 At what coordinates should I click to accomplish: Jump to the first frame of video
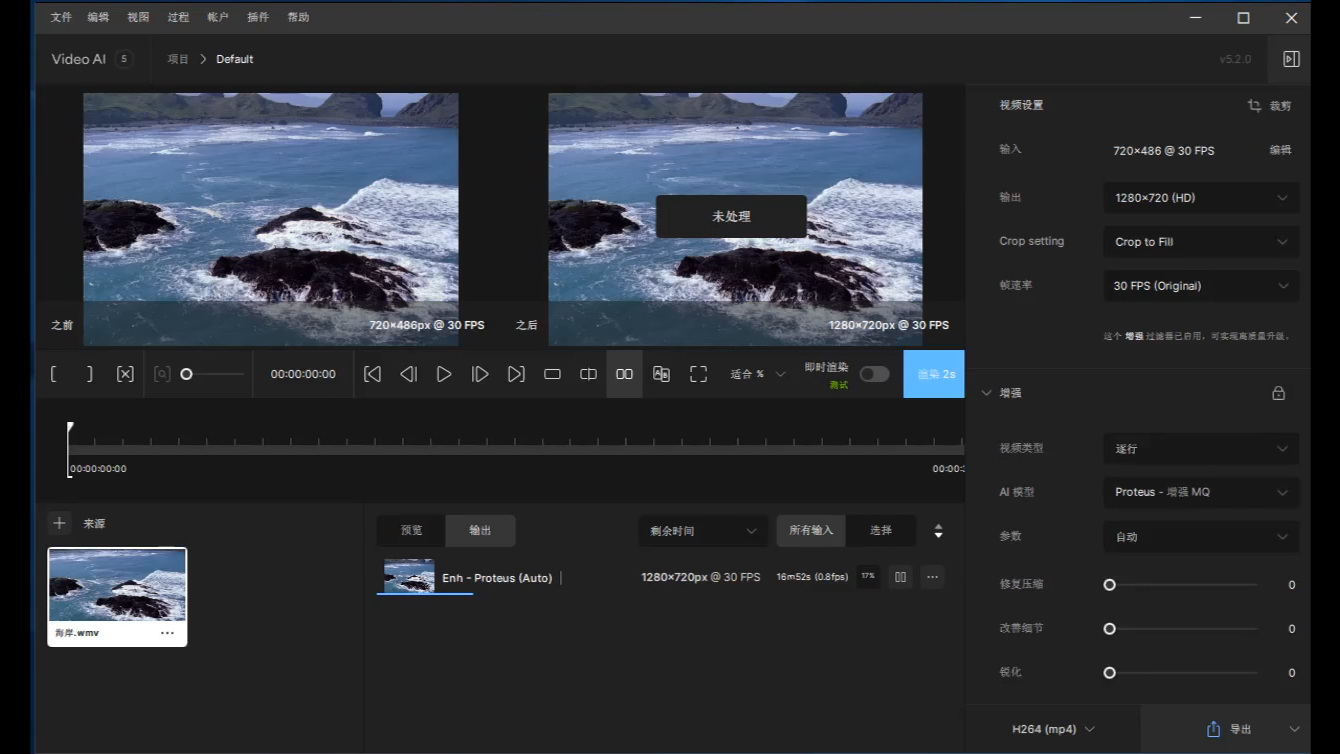point(372,374)
